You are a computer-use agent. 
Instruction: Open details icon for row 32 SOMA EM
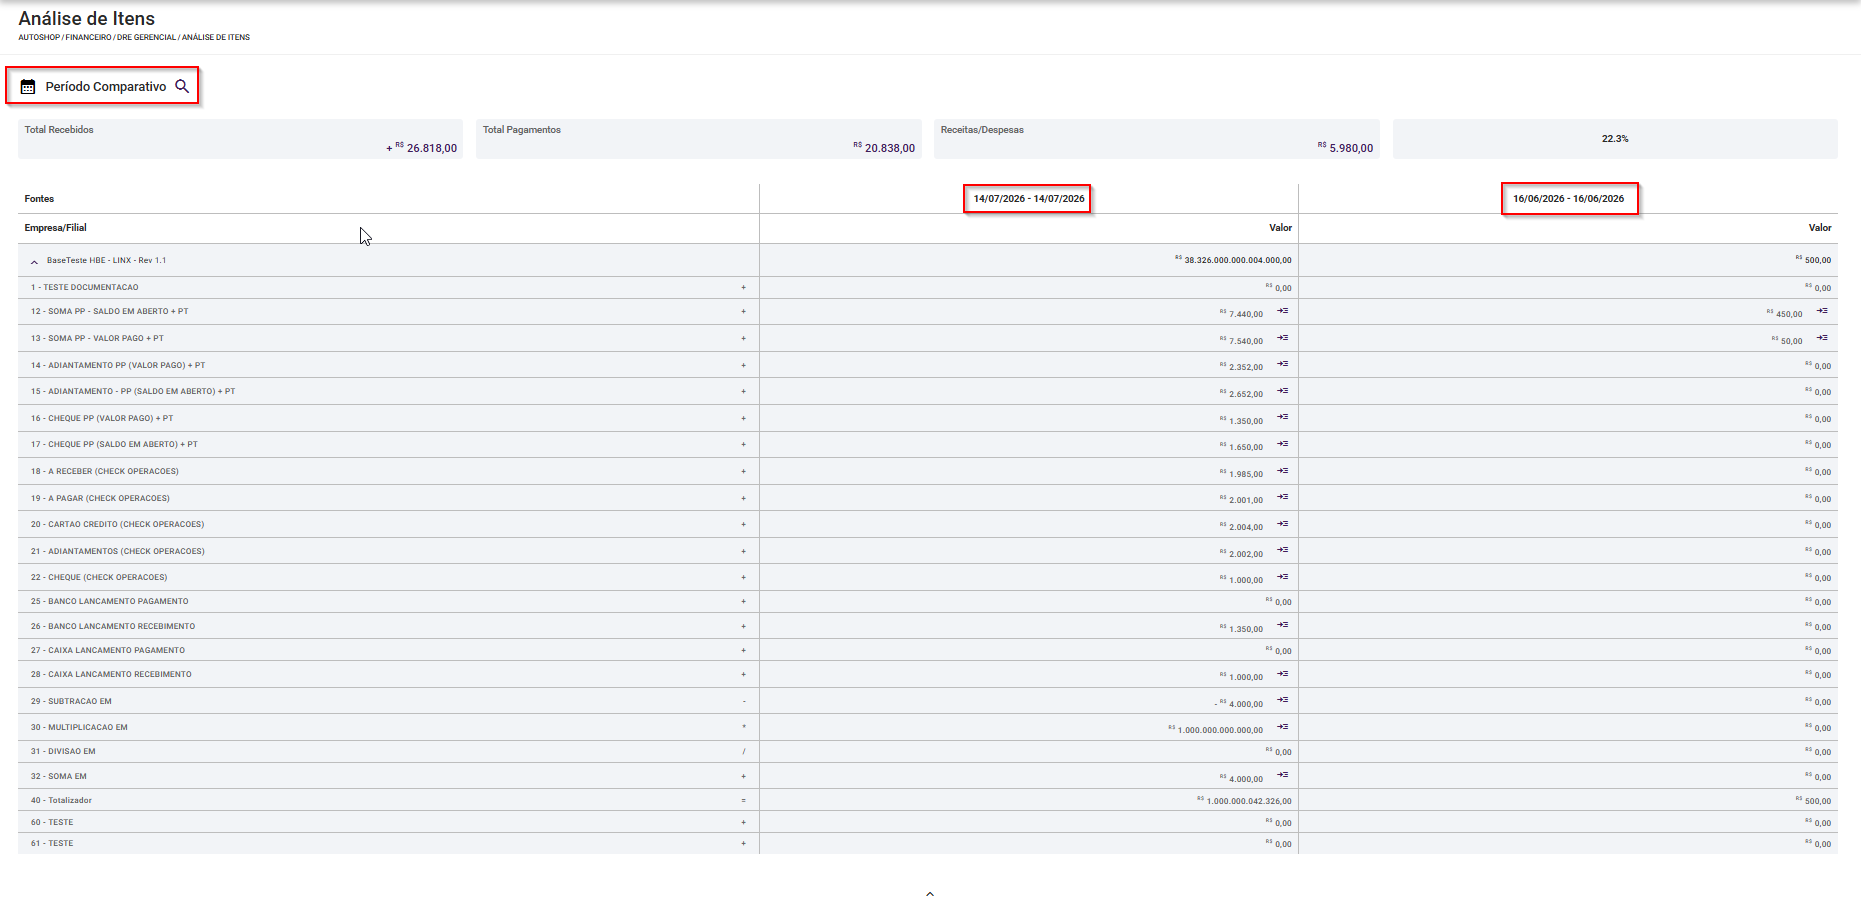click(1282, 775)
